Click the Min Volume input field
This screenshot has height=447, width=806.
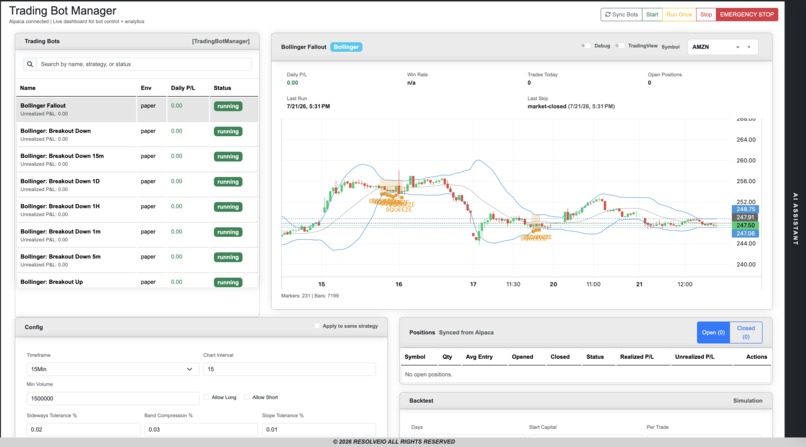(113, 398)
